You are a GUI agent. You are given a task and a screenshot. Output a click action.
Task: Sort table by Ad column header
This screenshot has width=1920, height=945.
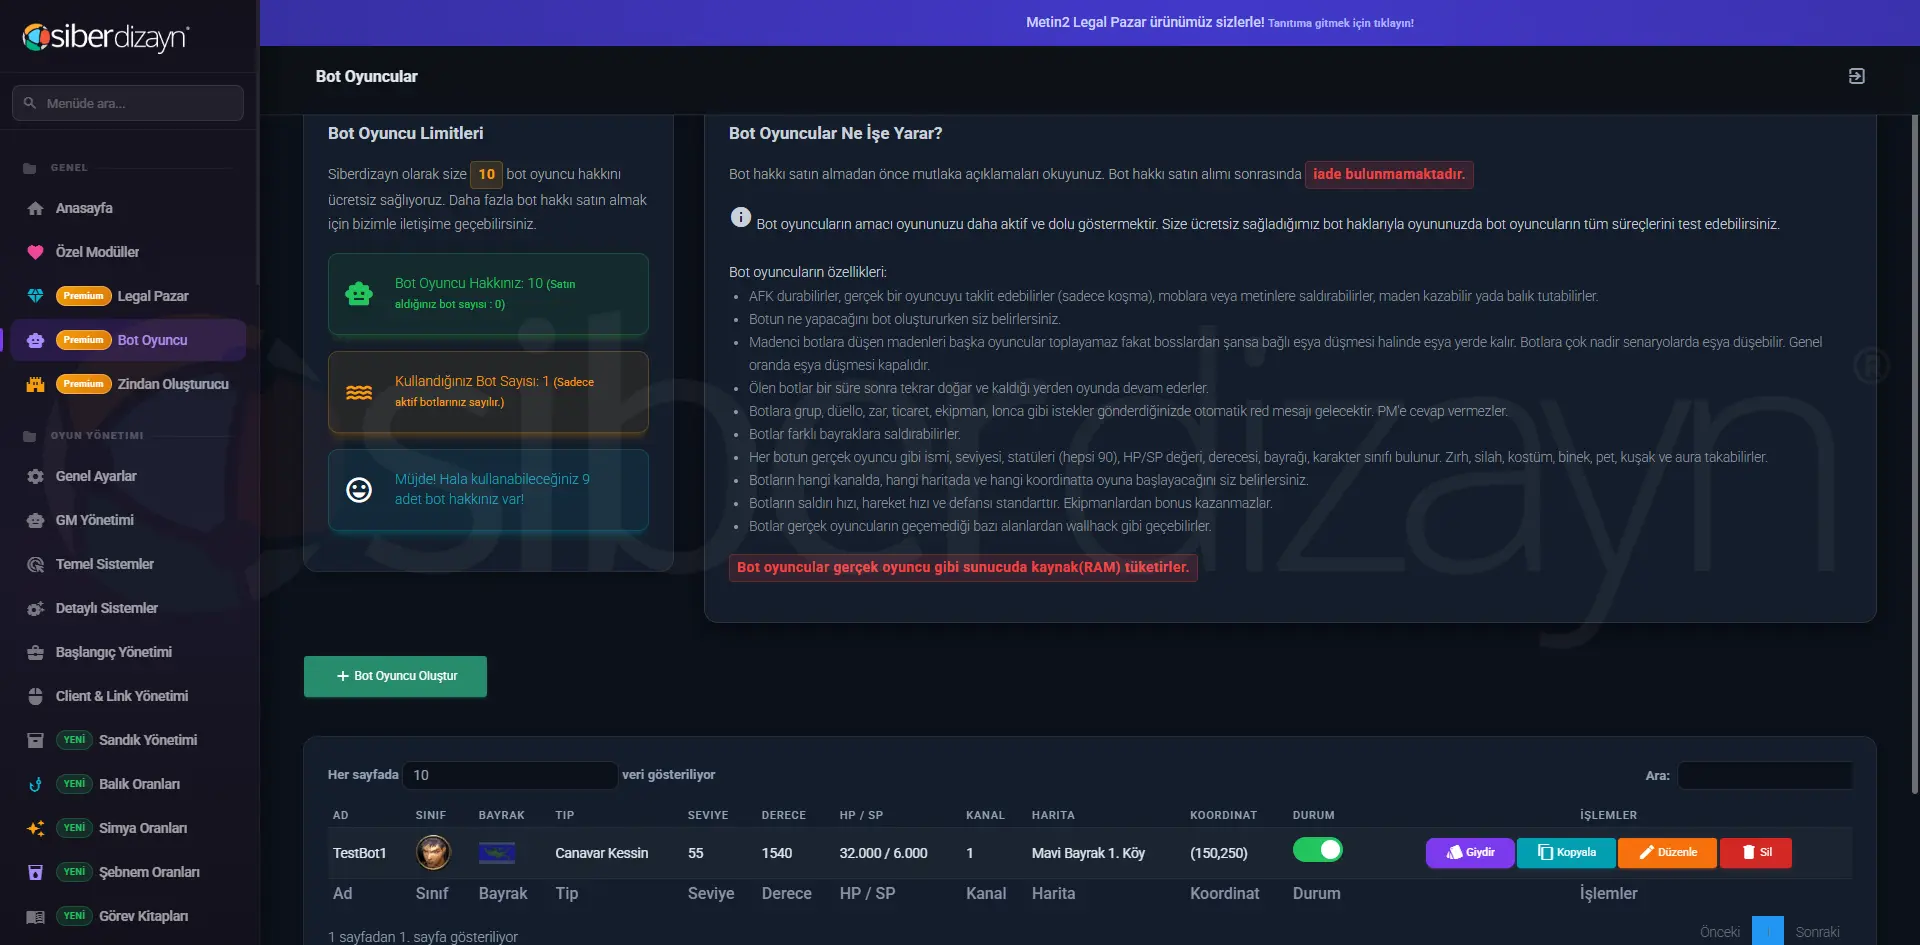(x=341, y=815)
